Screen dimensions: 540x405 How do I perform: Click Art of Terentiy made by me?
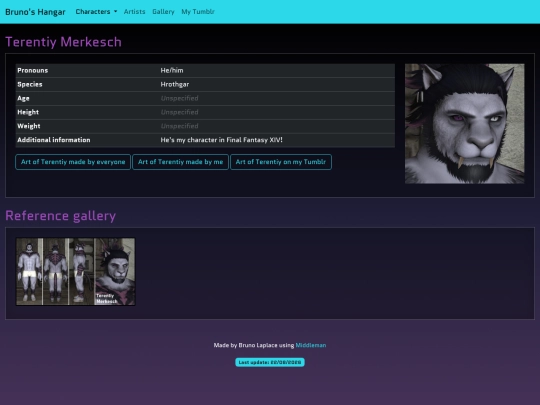click(x=180, y=162)
